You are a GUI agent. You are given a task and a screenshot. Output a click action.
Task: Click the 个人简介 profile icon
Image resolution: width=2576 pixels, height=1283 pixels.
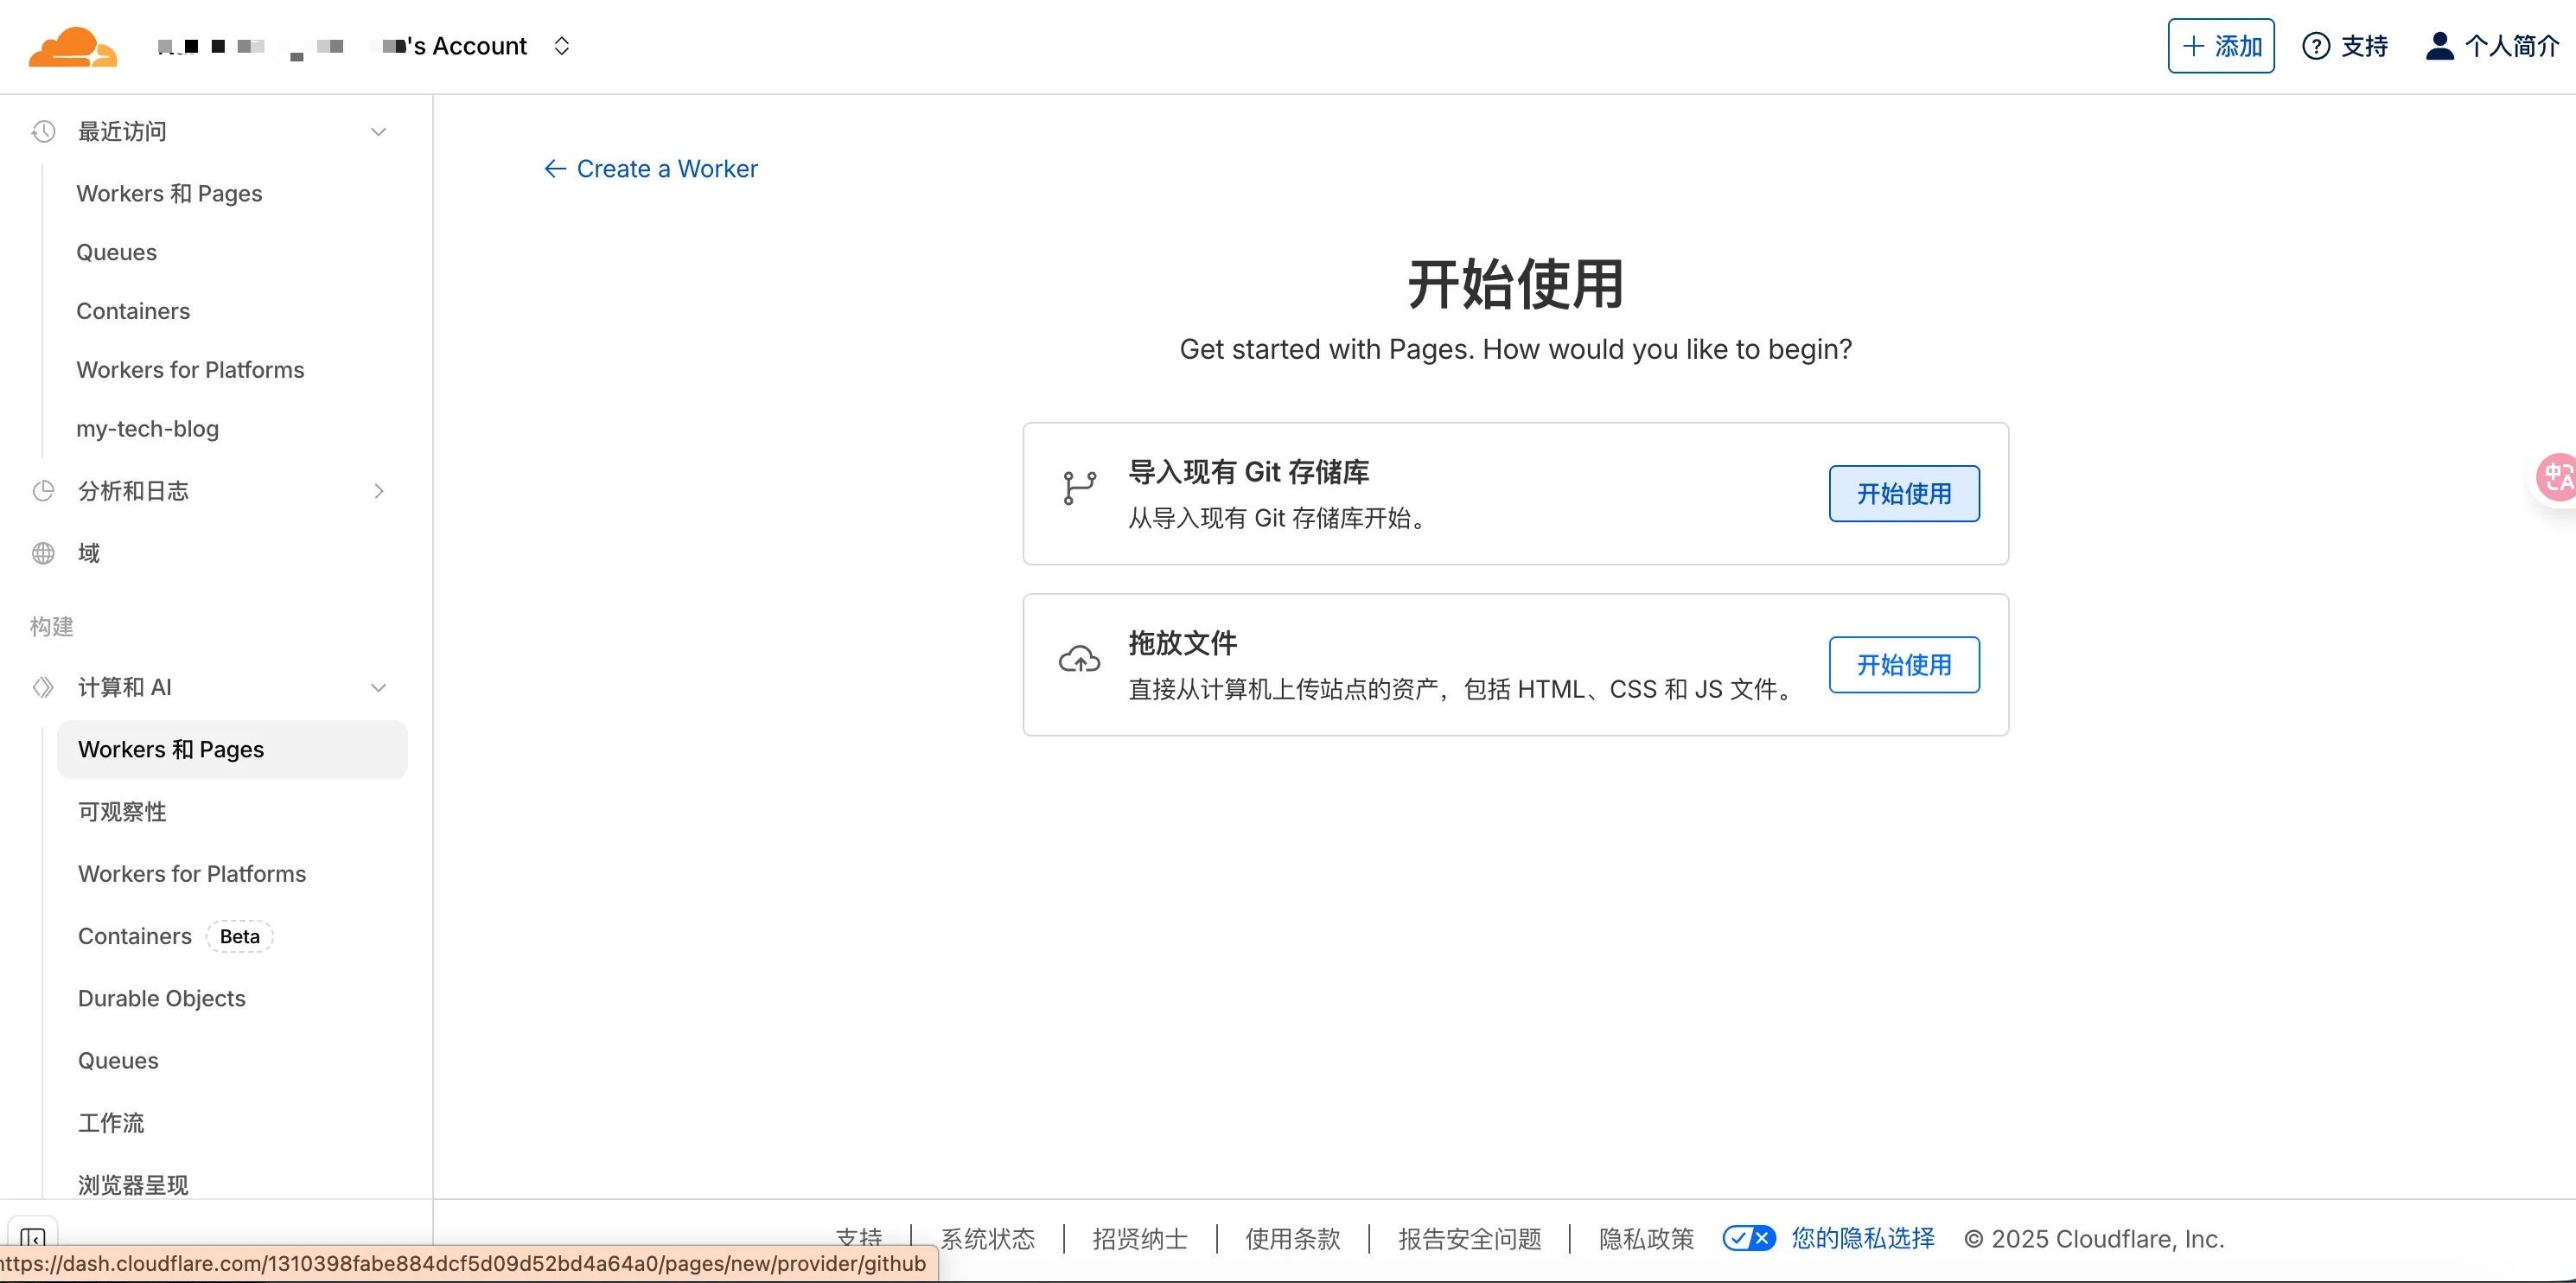[2439, 46]
